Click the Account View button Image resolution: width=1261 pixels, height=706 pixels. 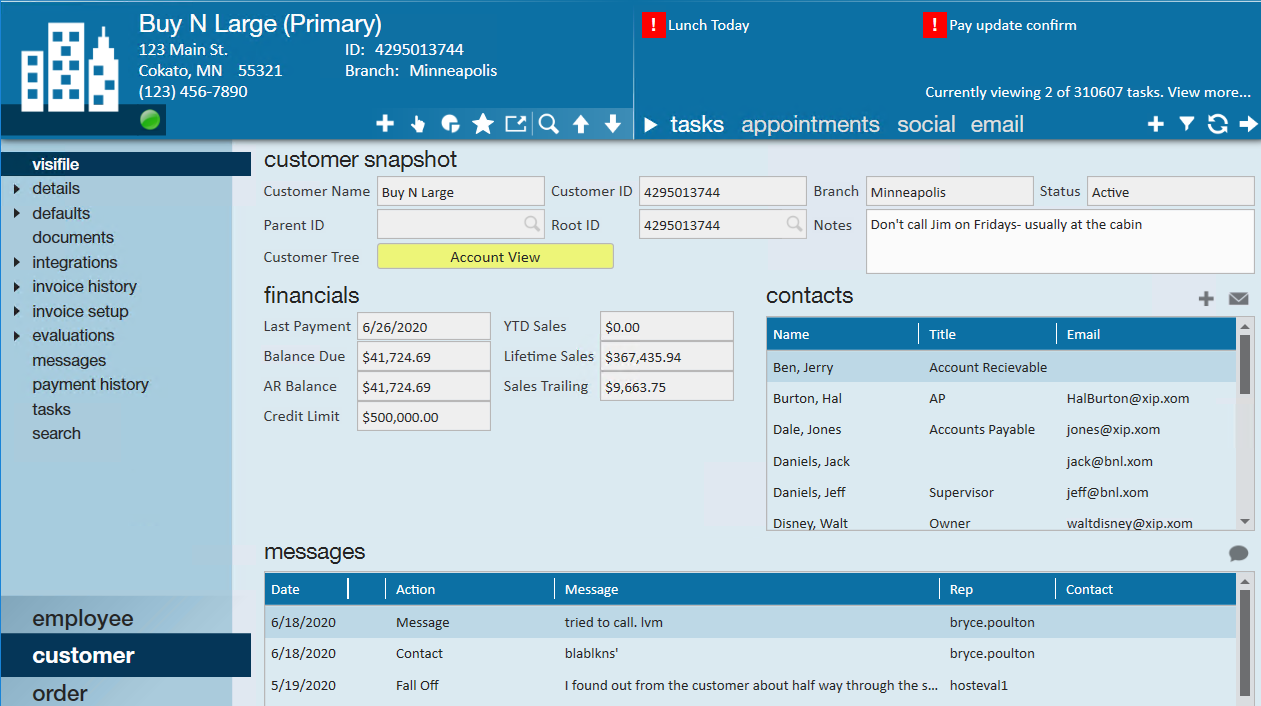495,257
